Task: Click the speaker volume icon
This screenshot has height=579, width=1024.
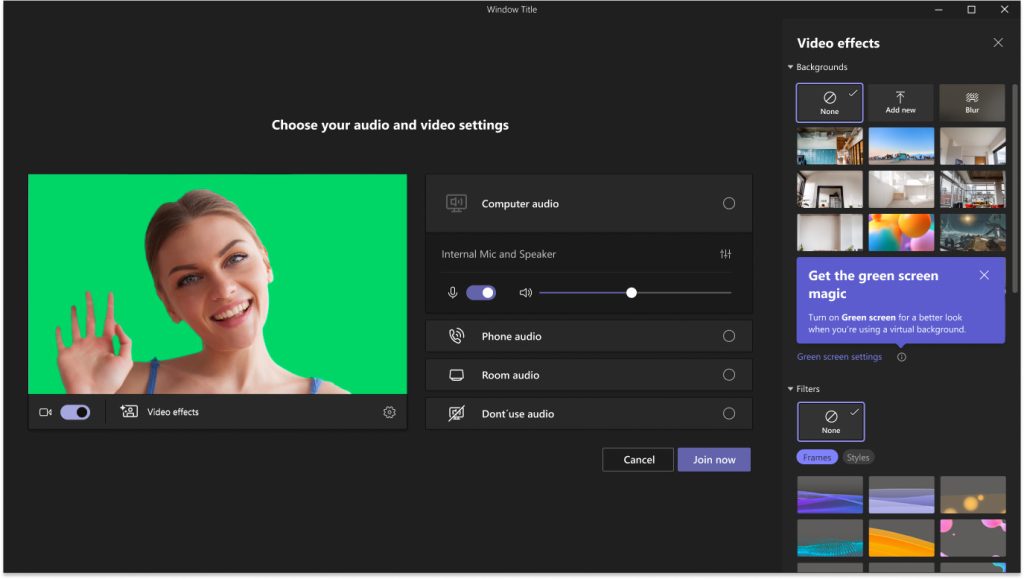Action: (525, 293)
